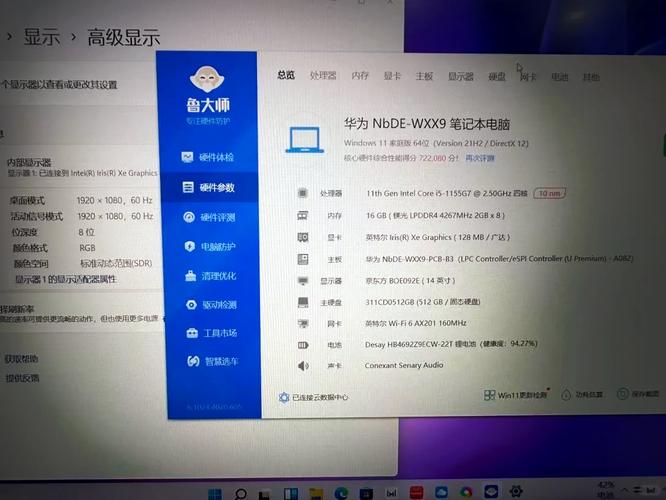Select the Desay battery info text
The height and width of the screenshot is (500, 666).
click(x=451, y=344)
